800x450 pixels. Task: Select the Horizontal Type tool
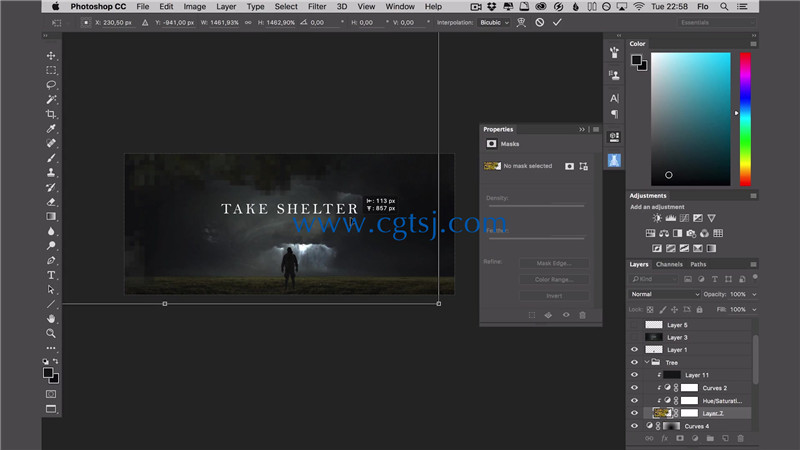coord(51,275)
